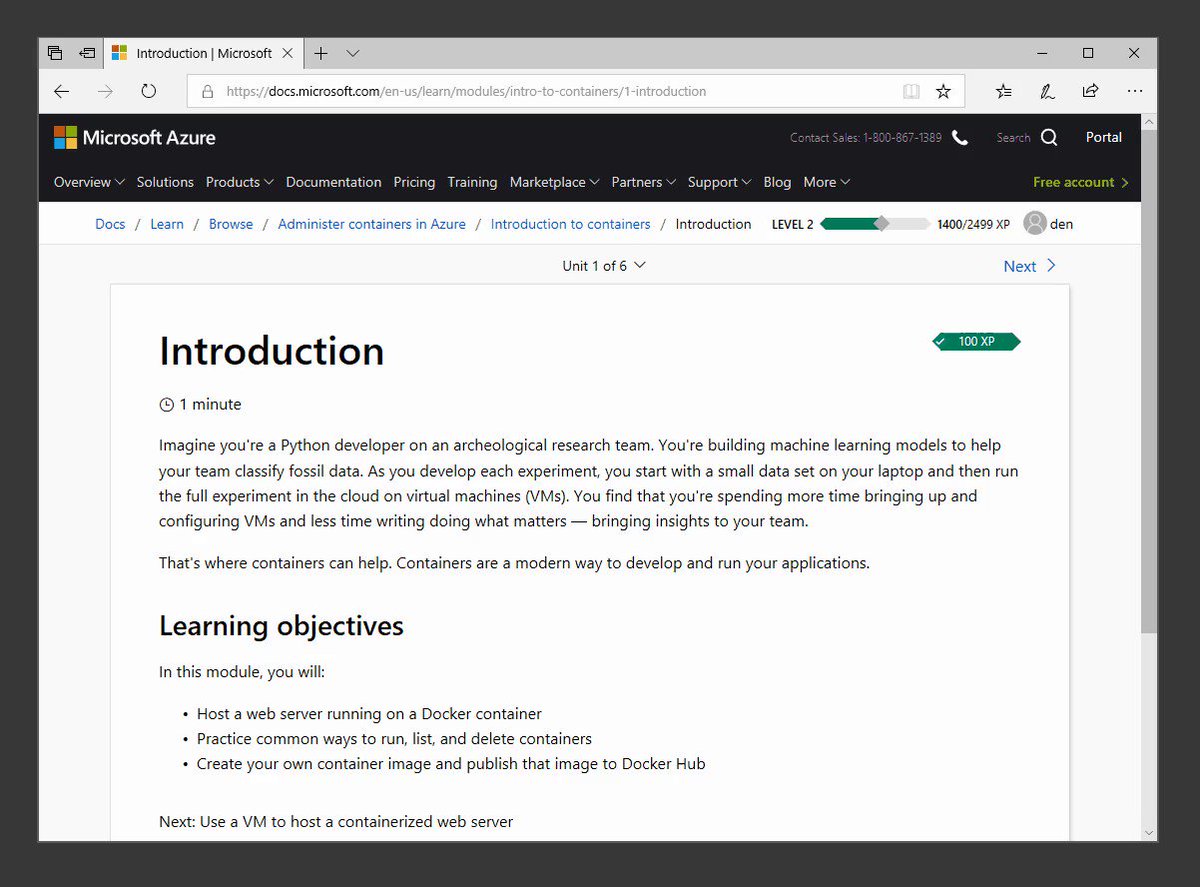The width and height of the screenshot is (1200, 887).
Task: Click the Add notes pen icon
Action: coord(1047,91)
